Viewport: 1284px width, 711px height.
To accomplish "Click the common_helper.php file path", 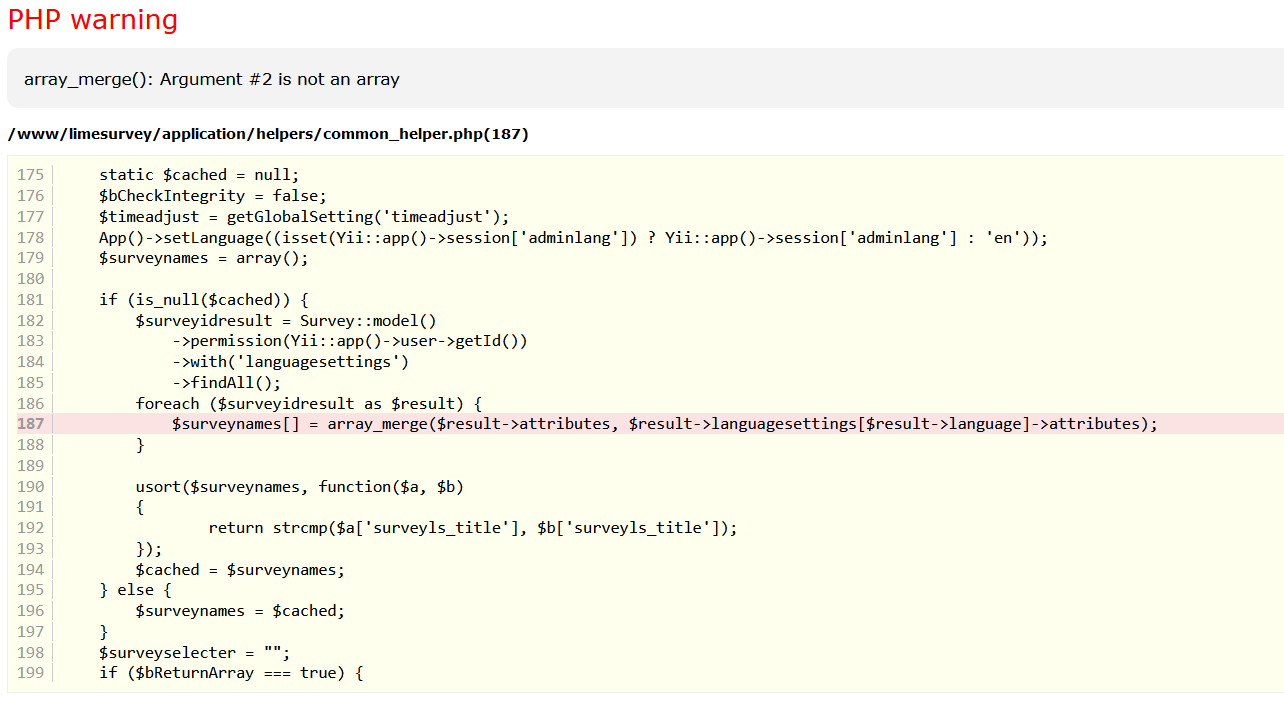I will pos(267,134).
